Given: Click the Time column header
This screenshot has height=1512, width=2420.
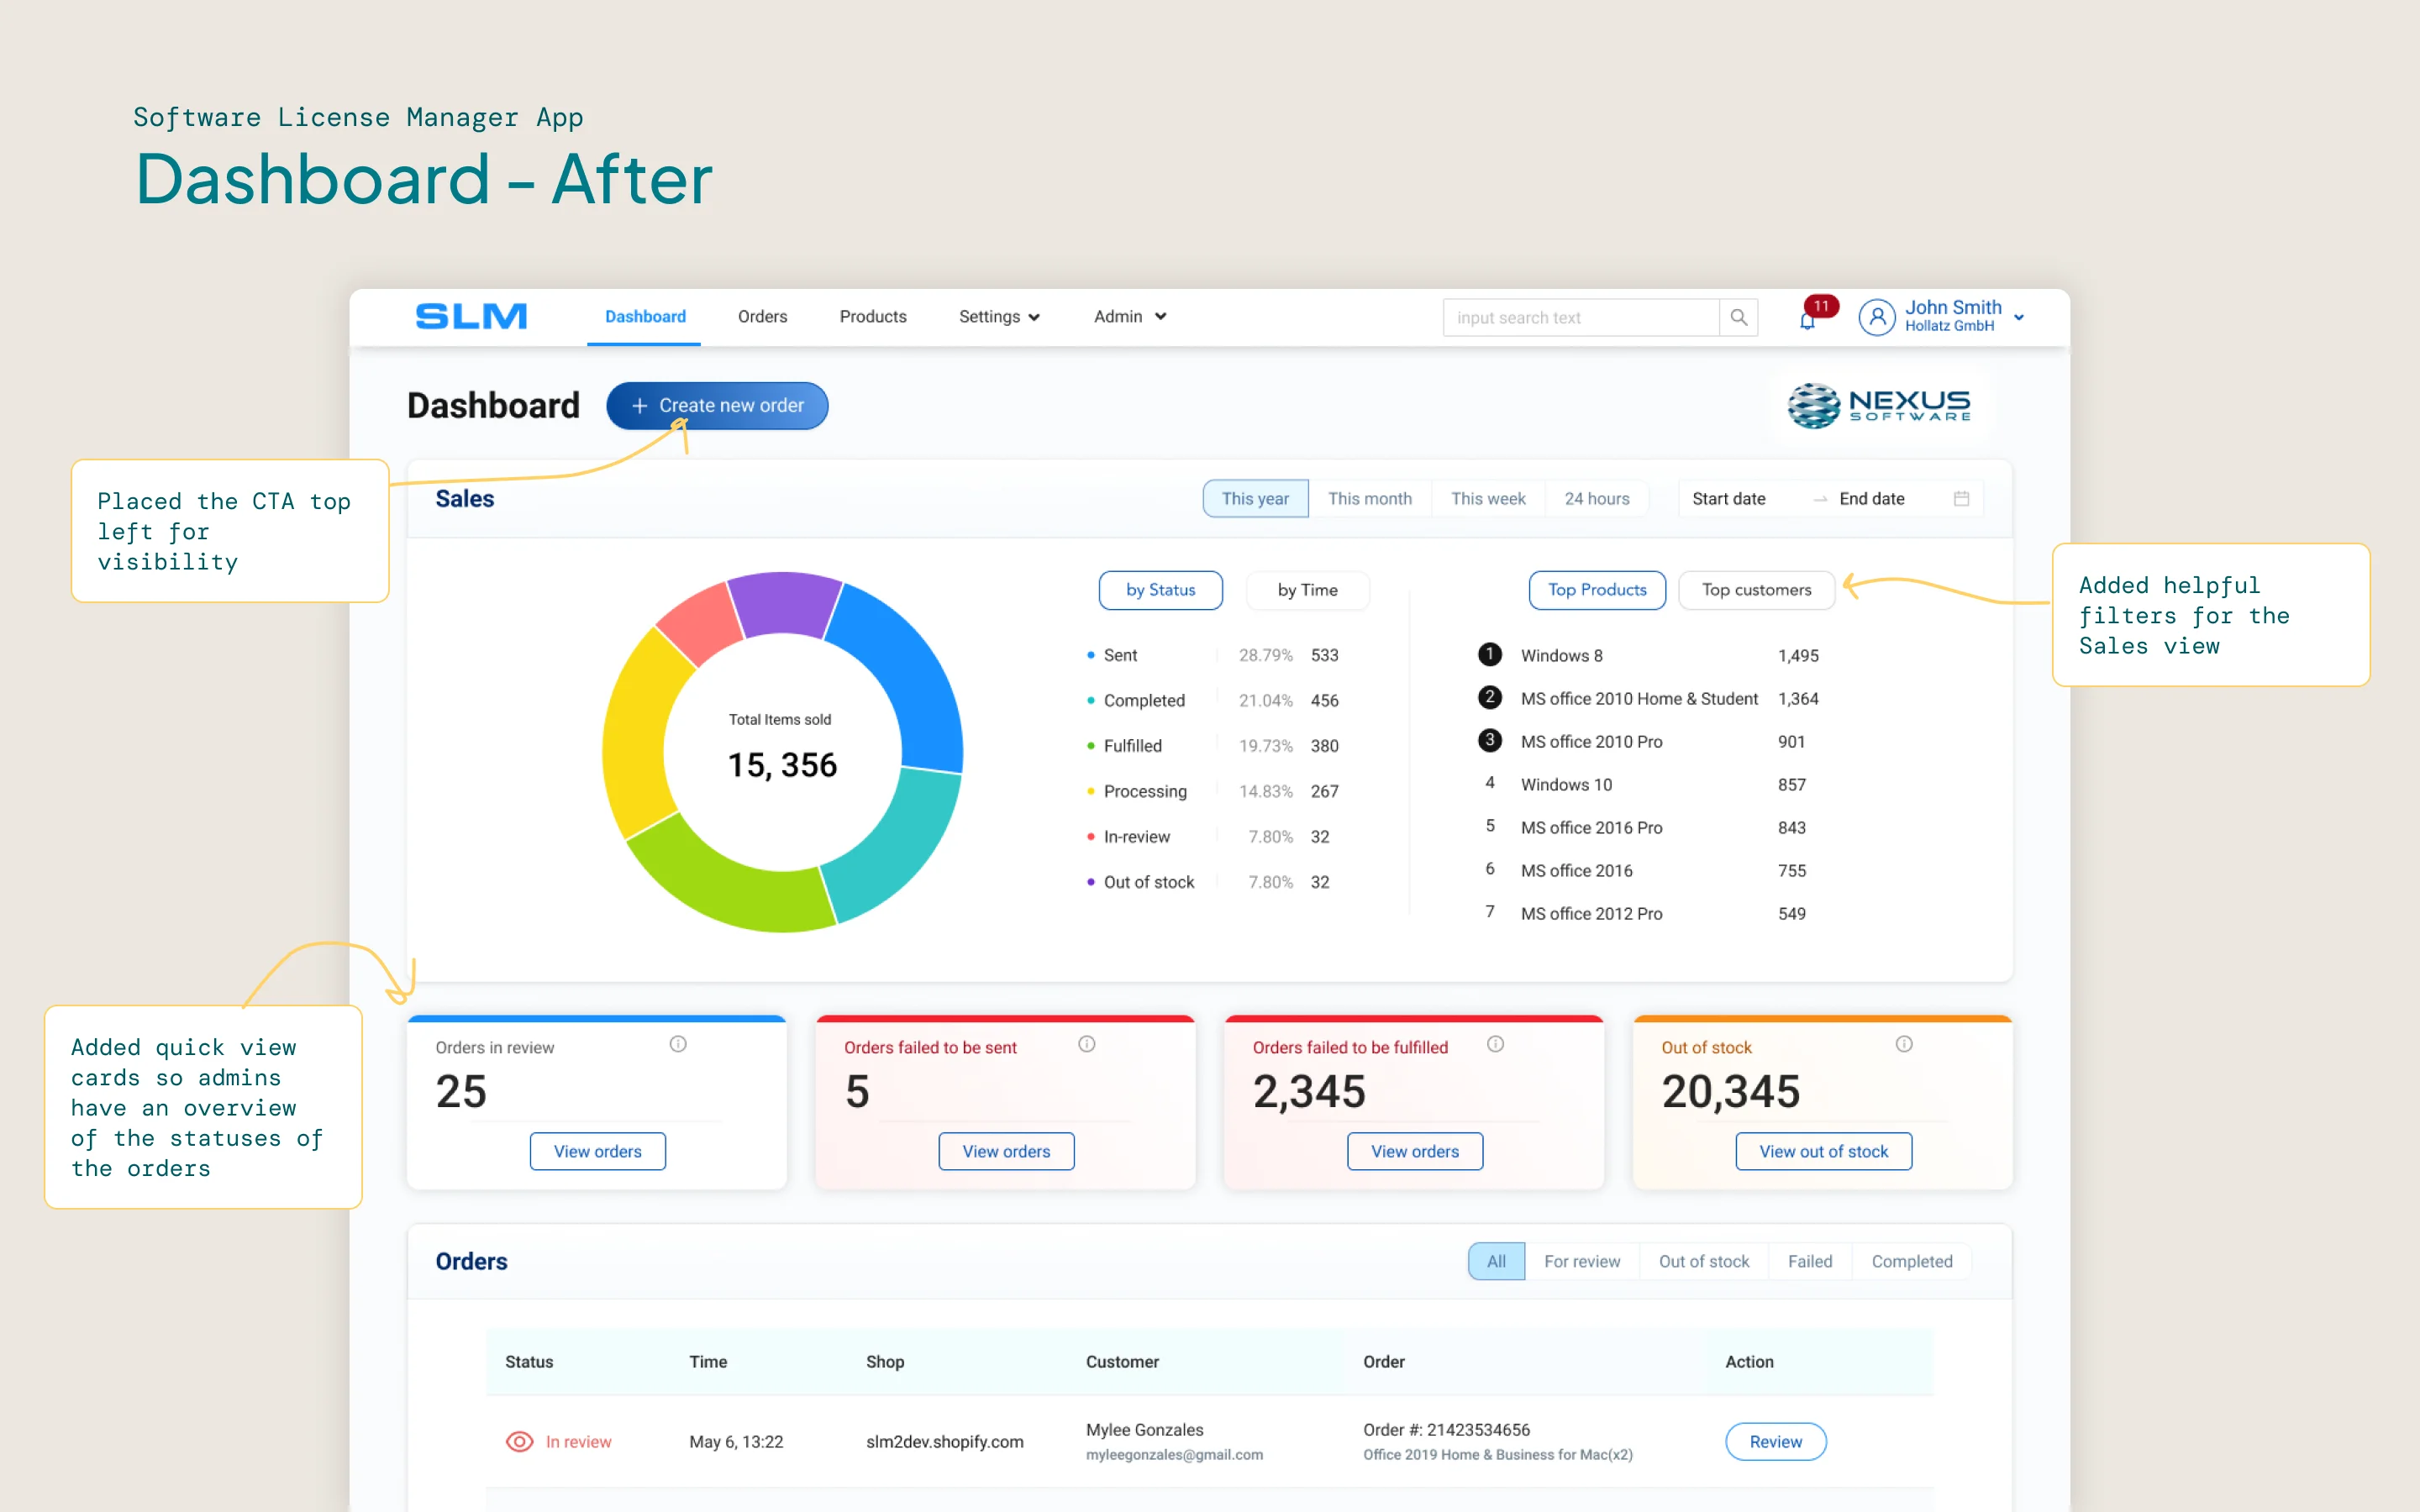Looking at the screenshot, I should click(x=708, y=1361).
